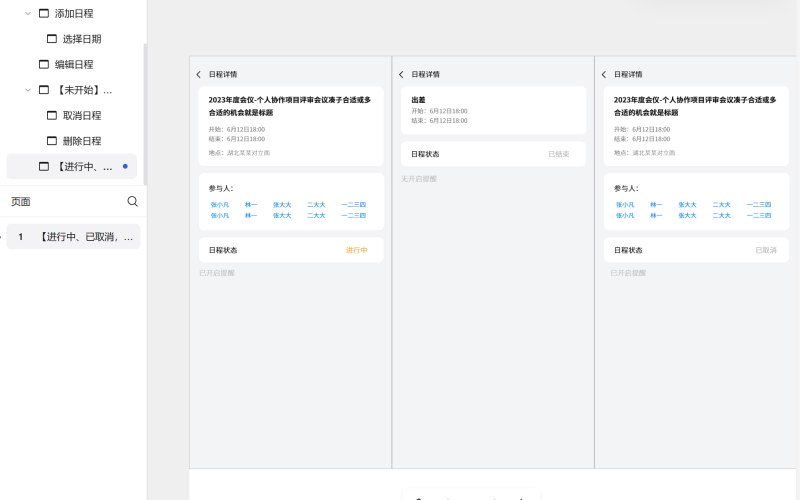Select the 2023年度会仪 title in 已取消 screen

coord(695,106)
